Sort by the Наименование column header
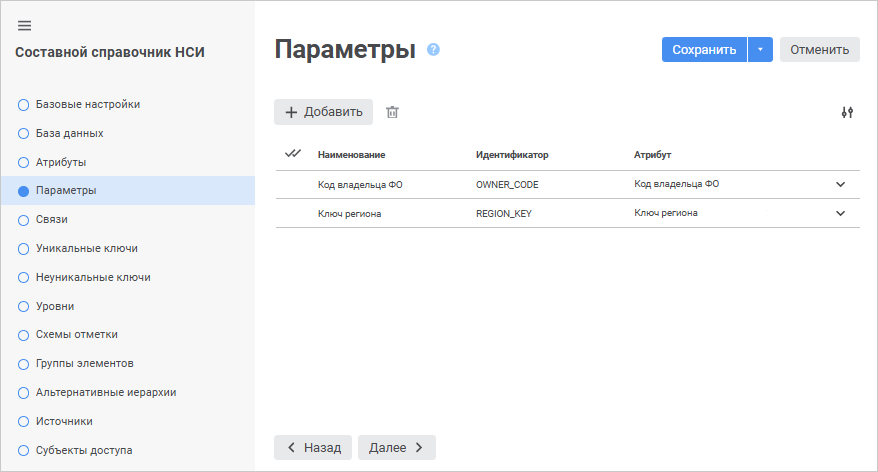 (x=351, y=155)
